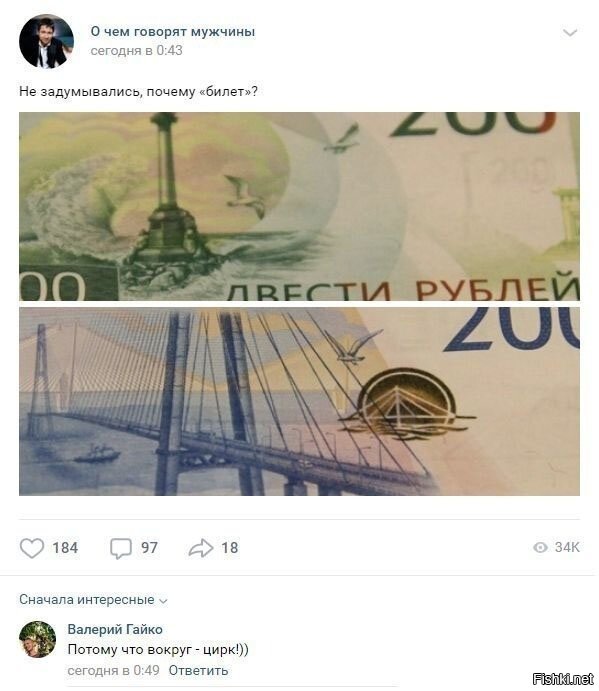This screenshot has height=691, width=599.
Task: Share the post using arrow icon
Action: point(201,548)
